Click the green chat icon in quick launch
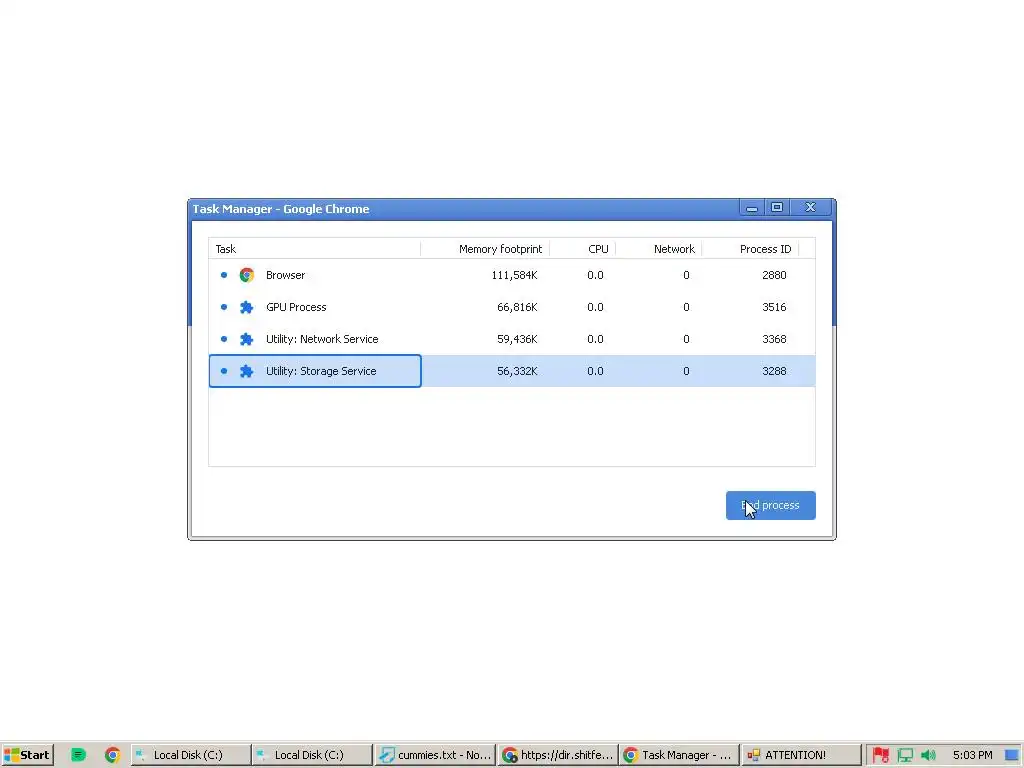 [x=78, y=755]
